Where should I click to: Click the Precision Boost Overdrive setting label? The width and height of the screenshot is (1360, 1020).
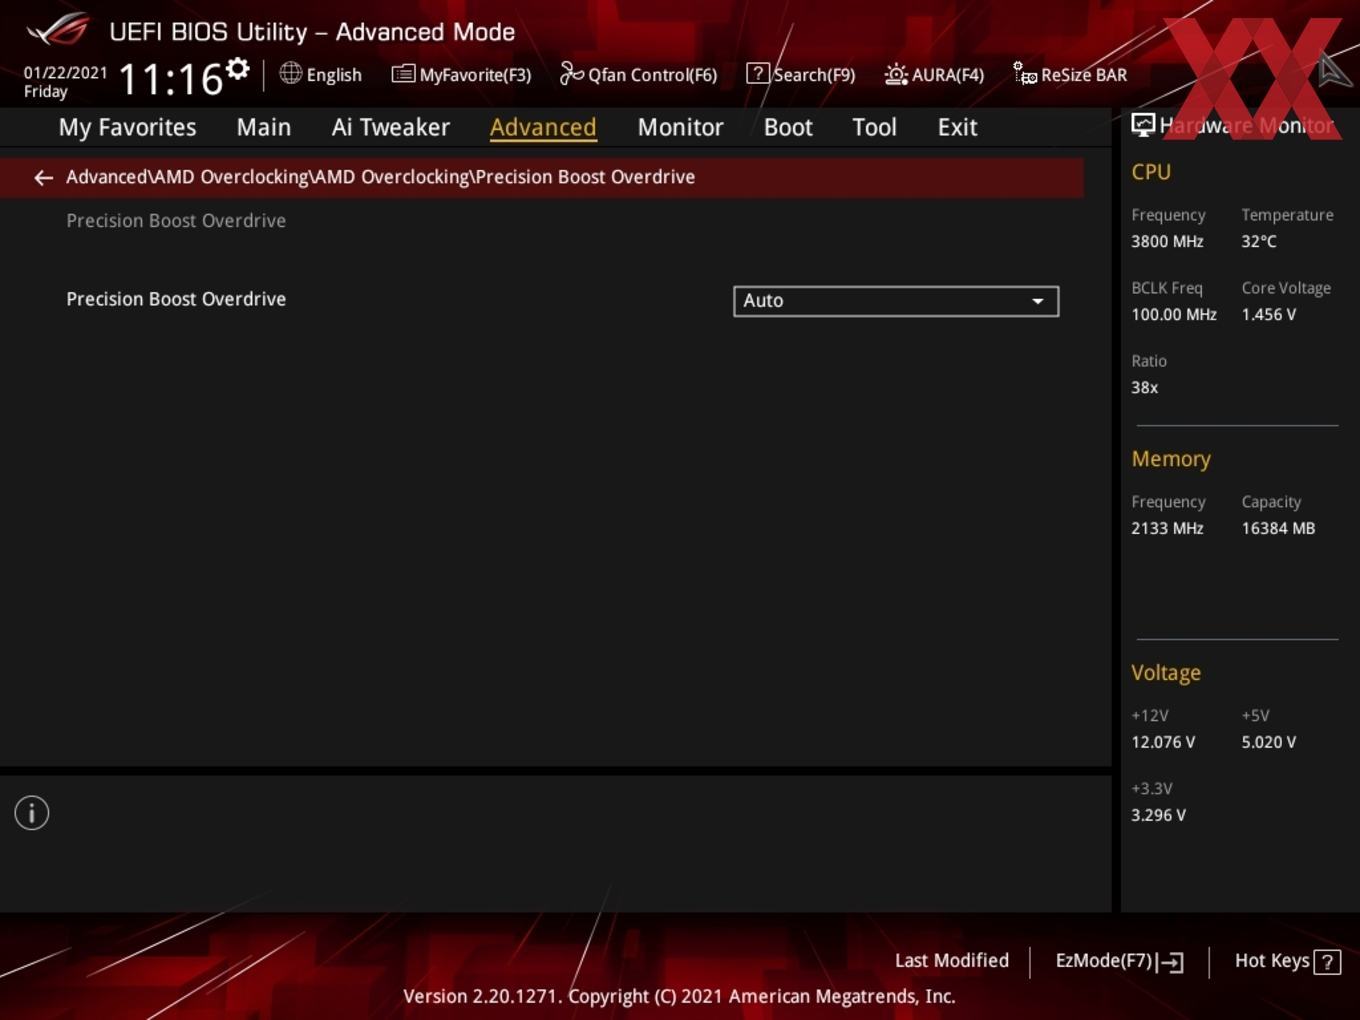click(176, 299)
